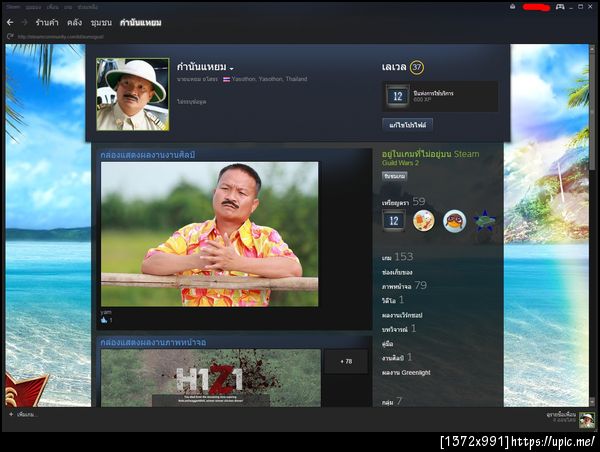Open the guides link
The image size is (600, 452).
(388, 344)
